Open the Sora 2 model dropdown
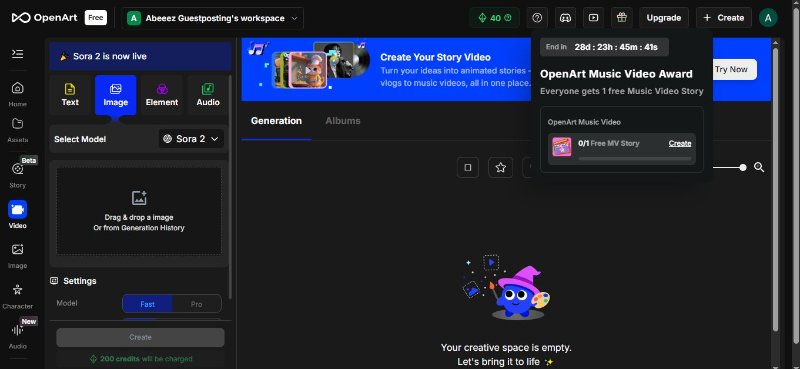 point(191,139)
